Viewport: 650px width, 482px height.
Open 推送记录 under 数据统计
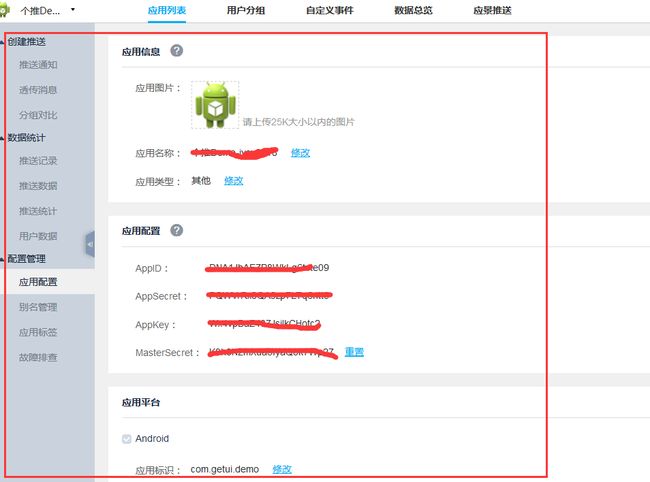38,161
